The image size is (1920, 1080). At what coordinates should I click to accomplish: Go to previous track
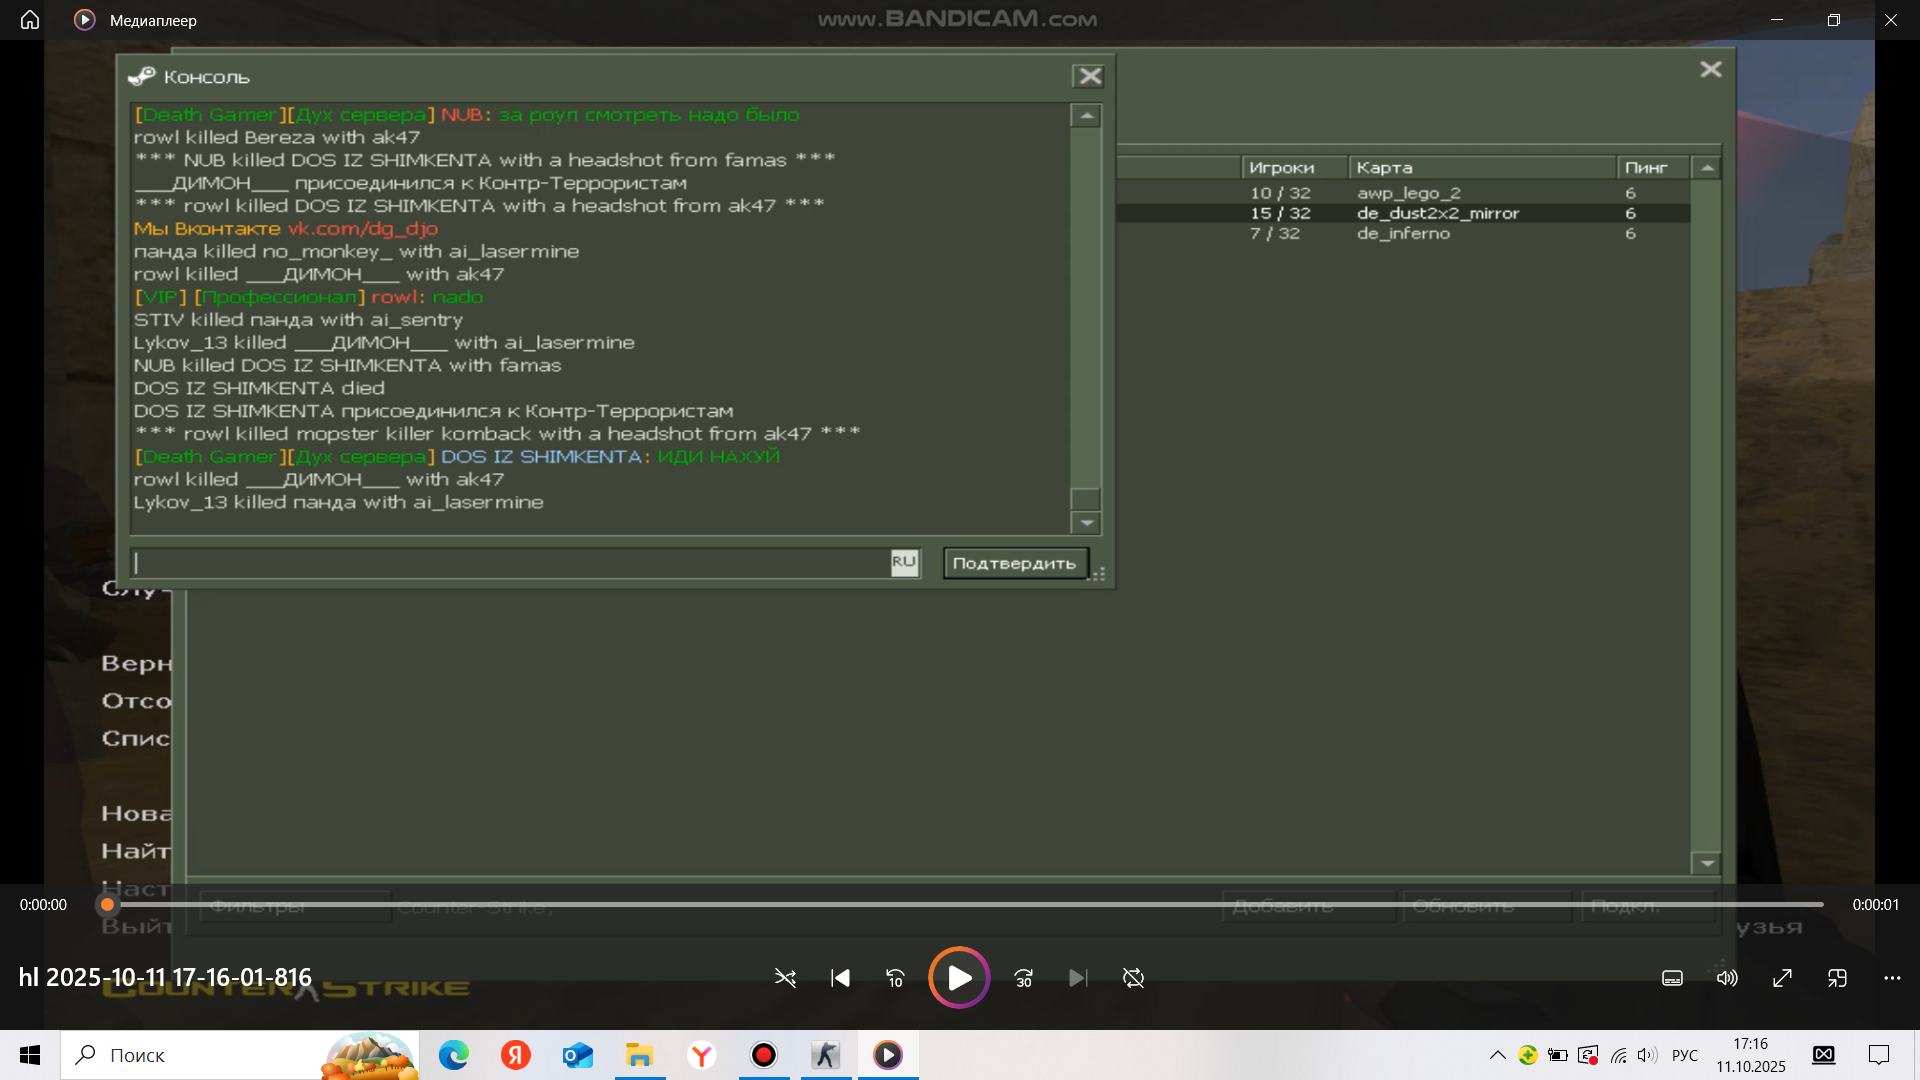tap(840, 978)
